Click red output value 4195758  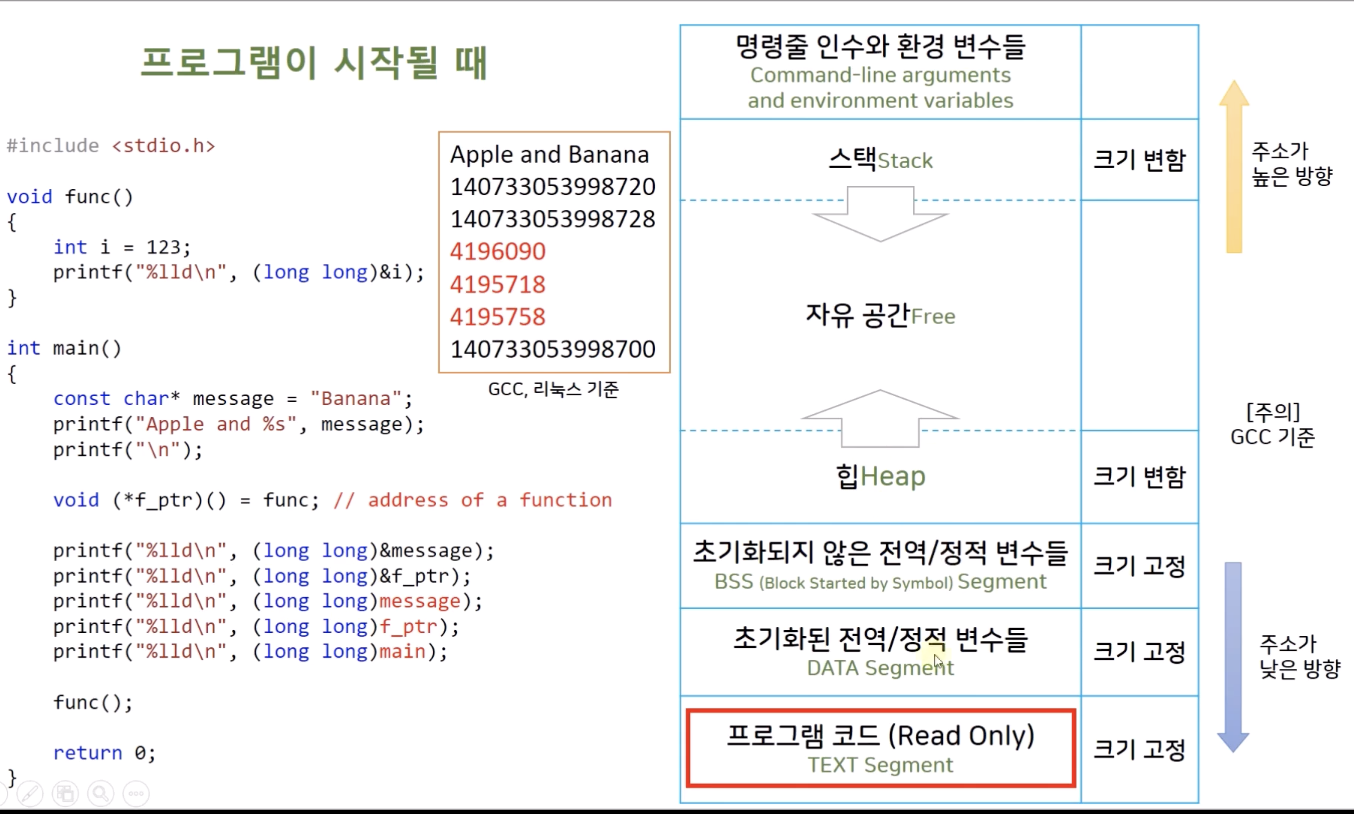(x=498, y=317)
